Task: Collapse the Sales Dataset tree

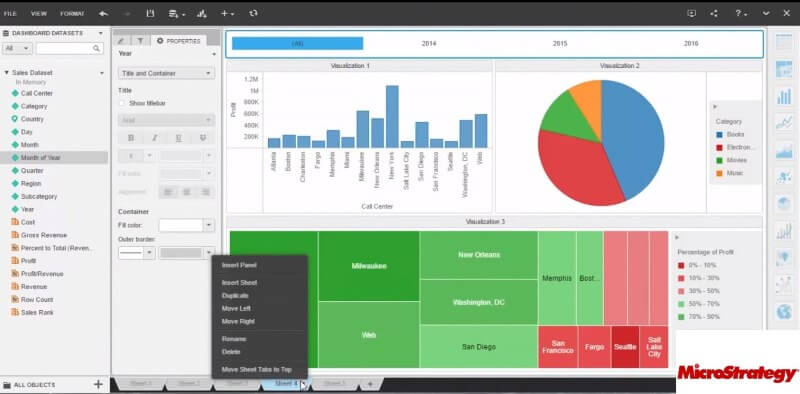Action: (7, 73)
